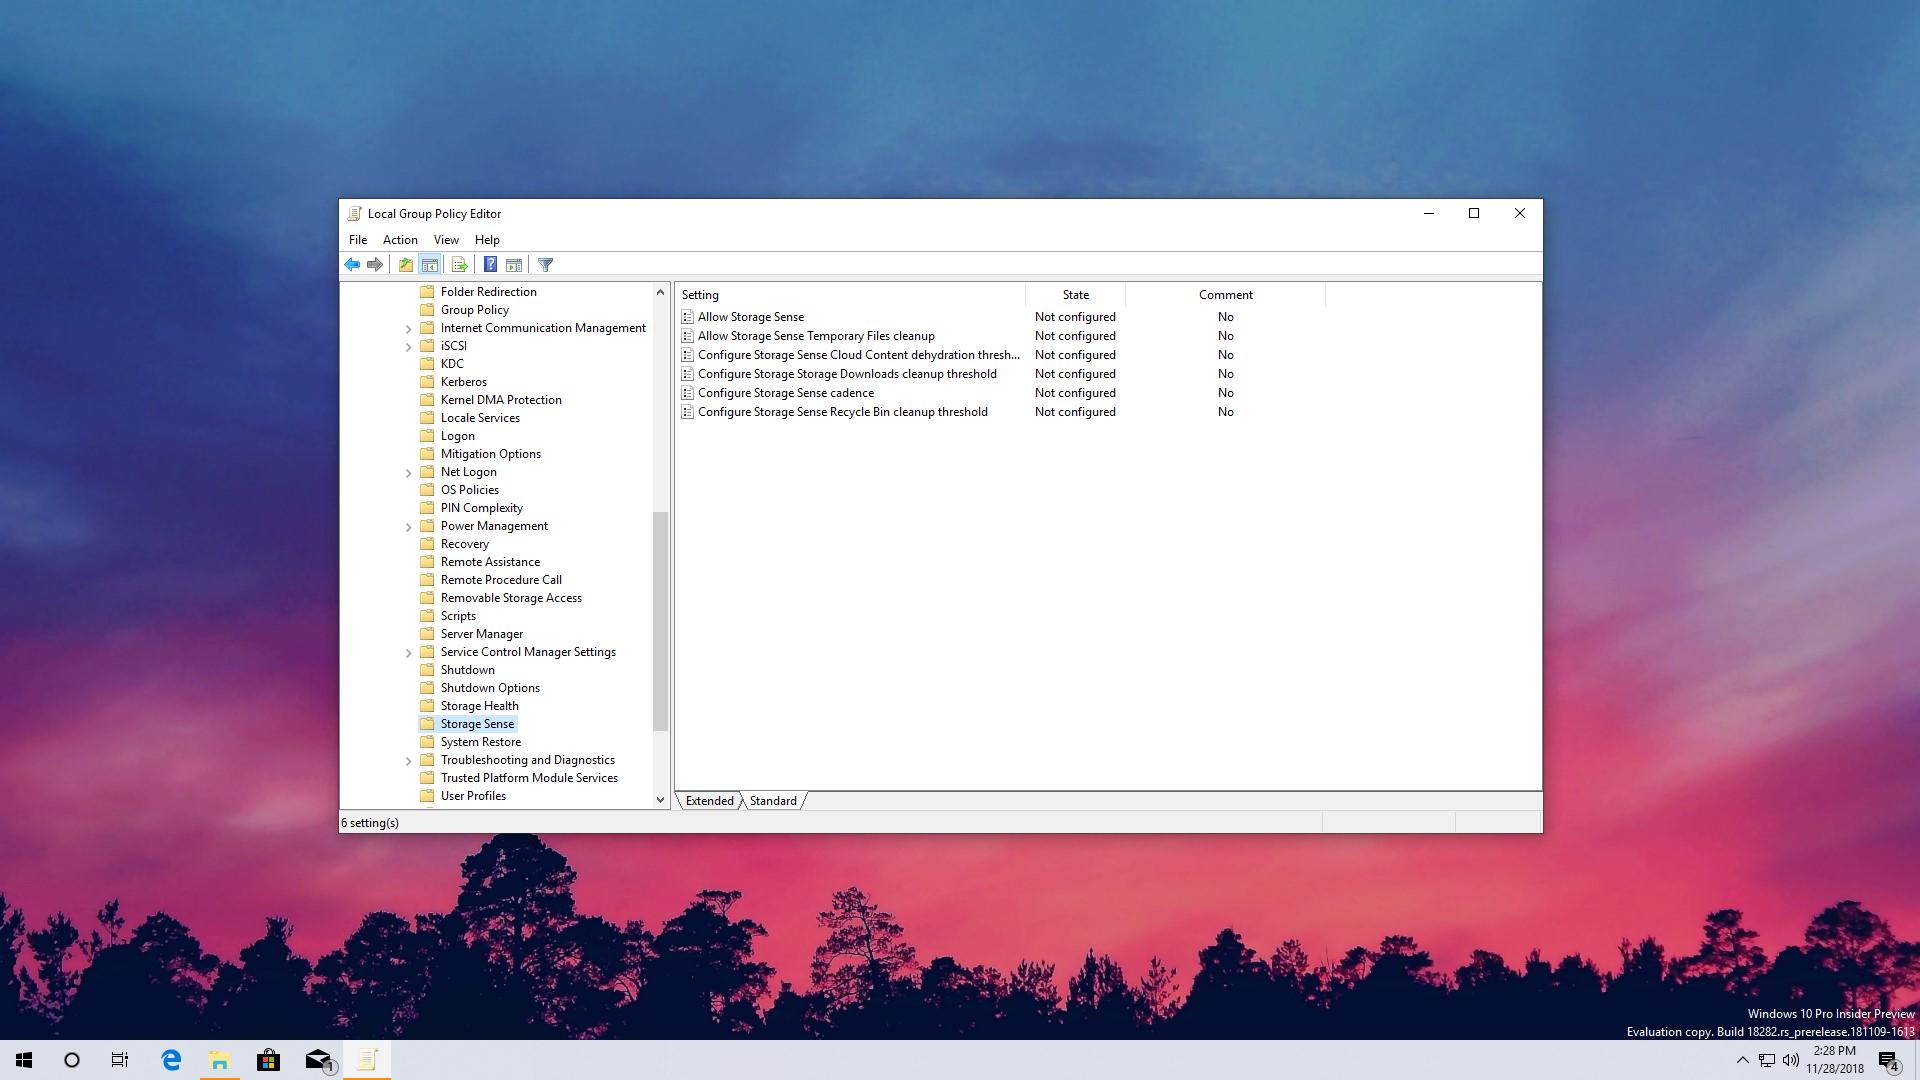The image size is (1920, 1080).
Task: Click the Forward navigation arrow in toolbar
Action: pyautogui.click(x=374, y=264)
